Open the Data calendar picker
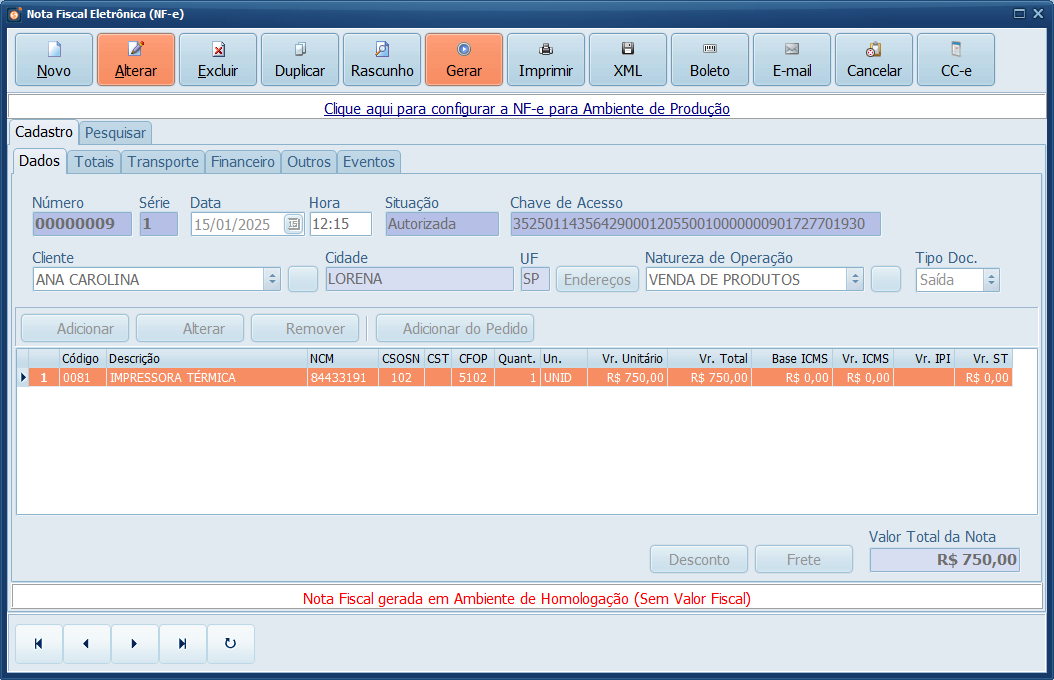Viewport: 1054px width, 680px height. (x=293, y=225)
